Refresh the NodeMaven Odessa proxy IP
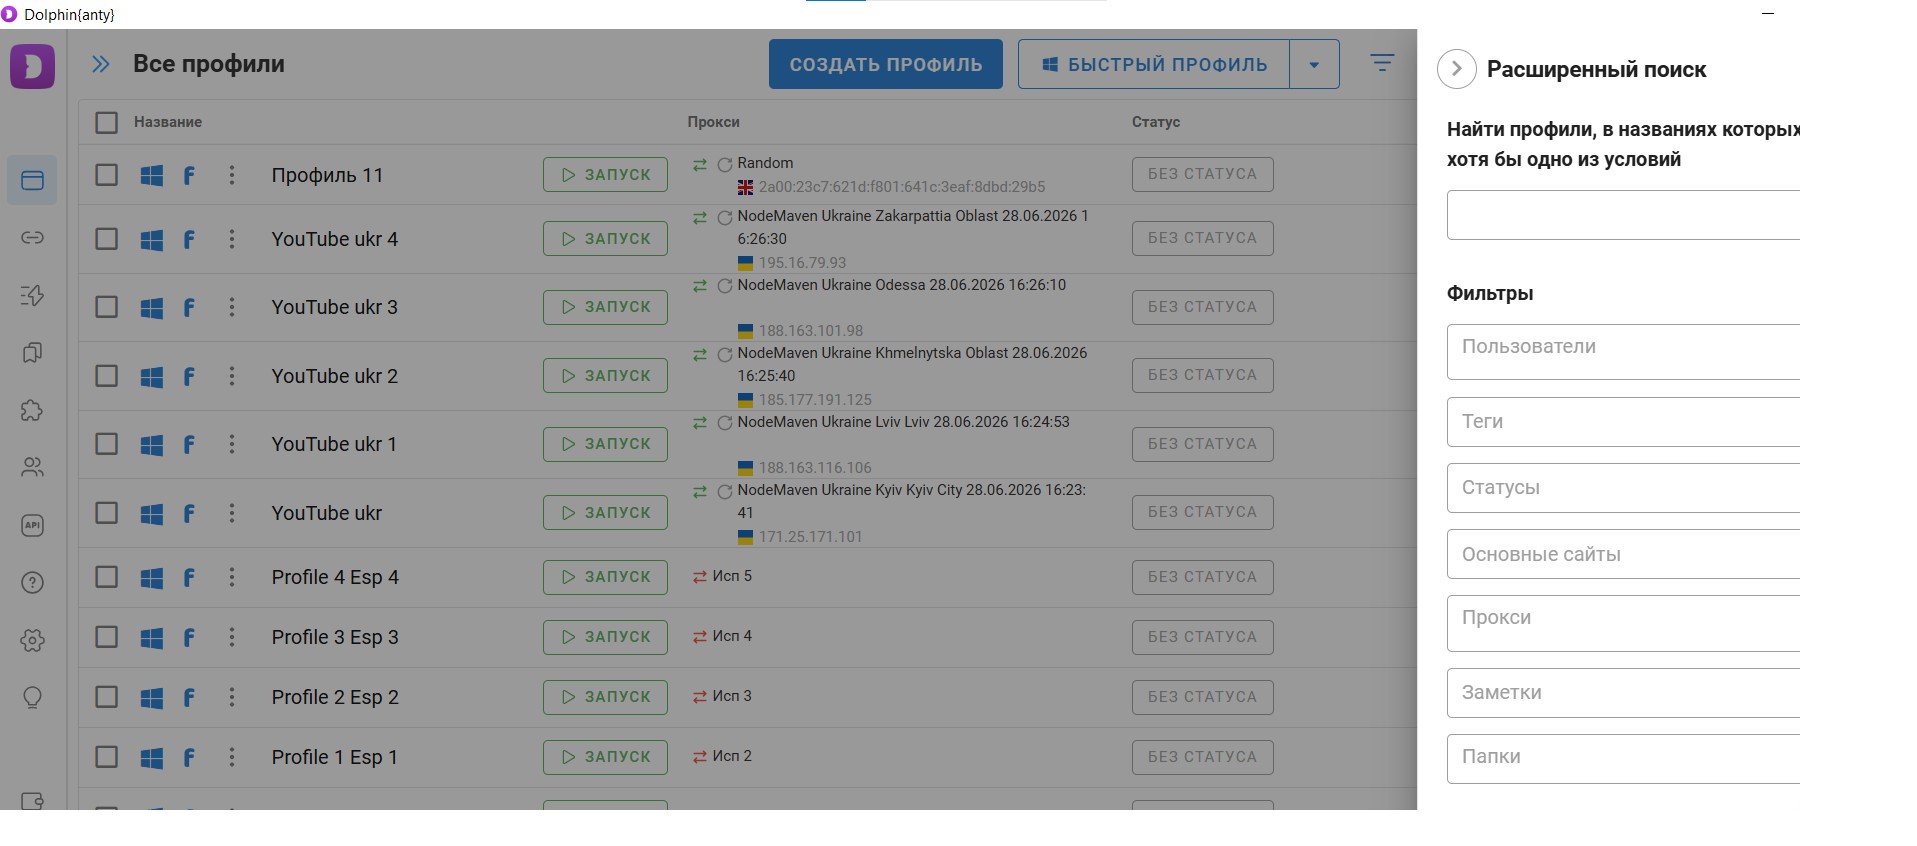The height and width of the screenshot is (846, 1917). (x=725, y=286)
